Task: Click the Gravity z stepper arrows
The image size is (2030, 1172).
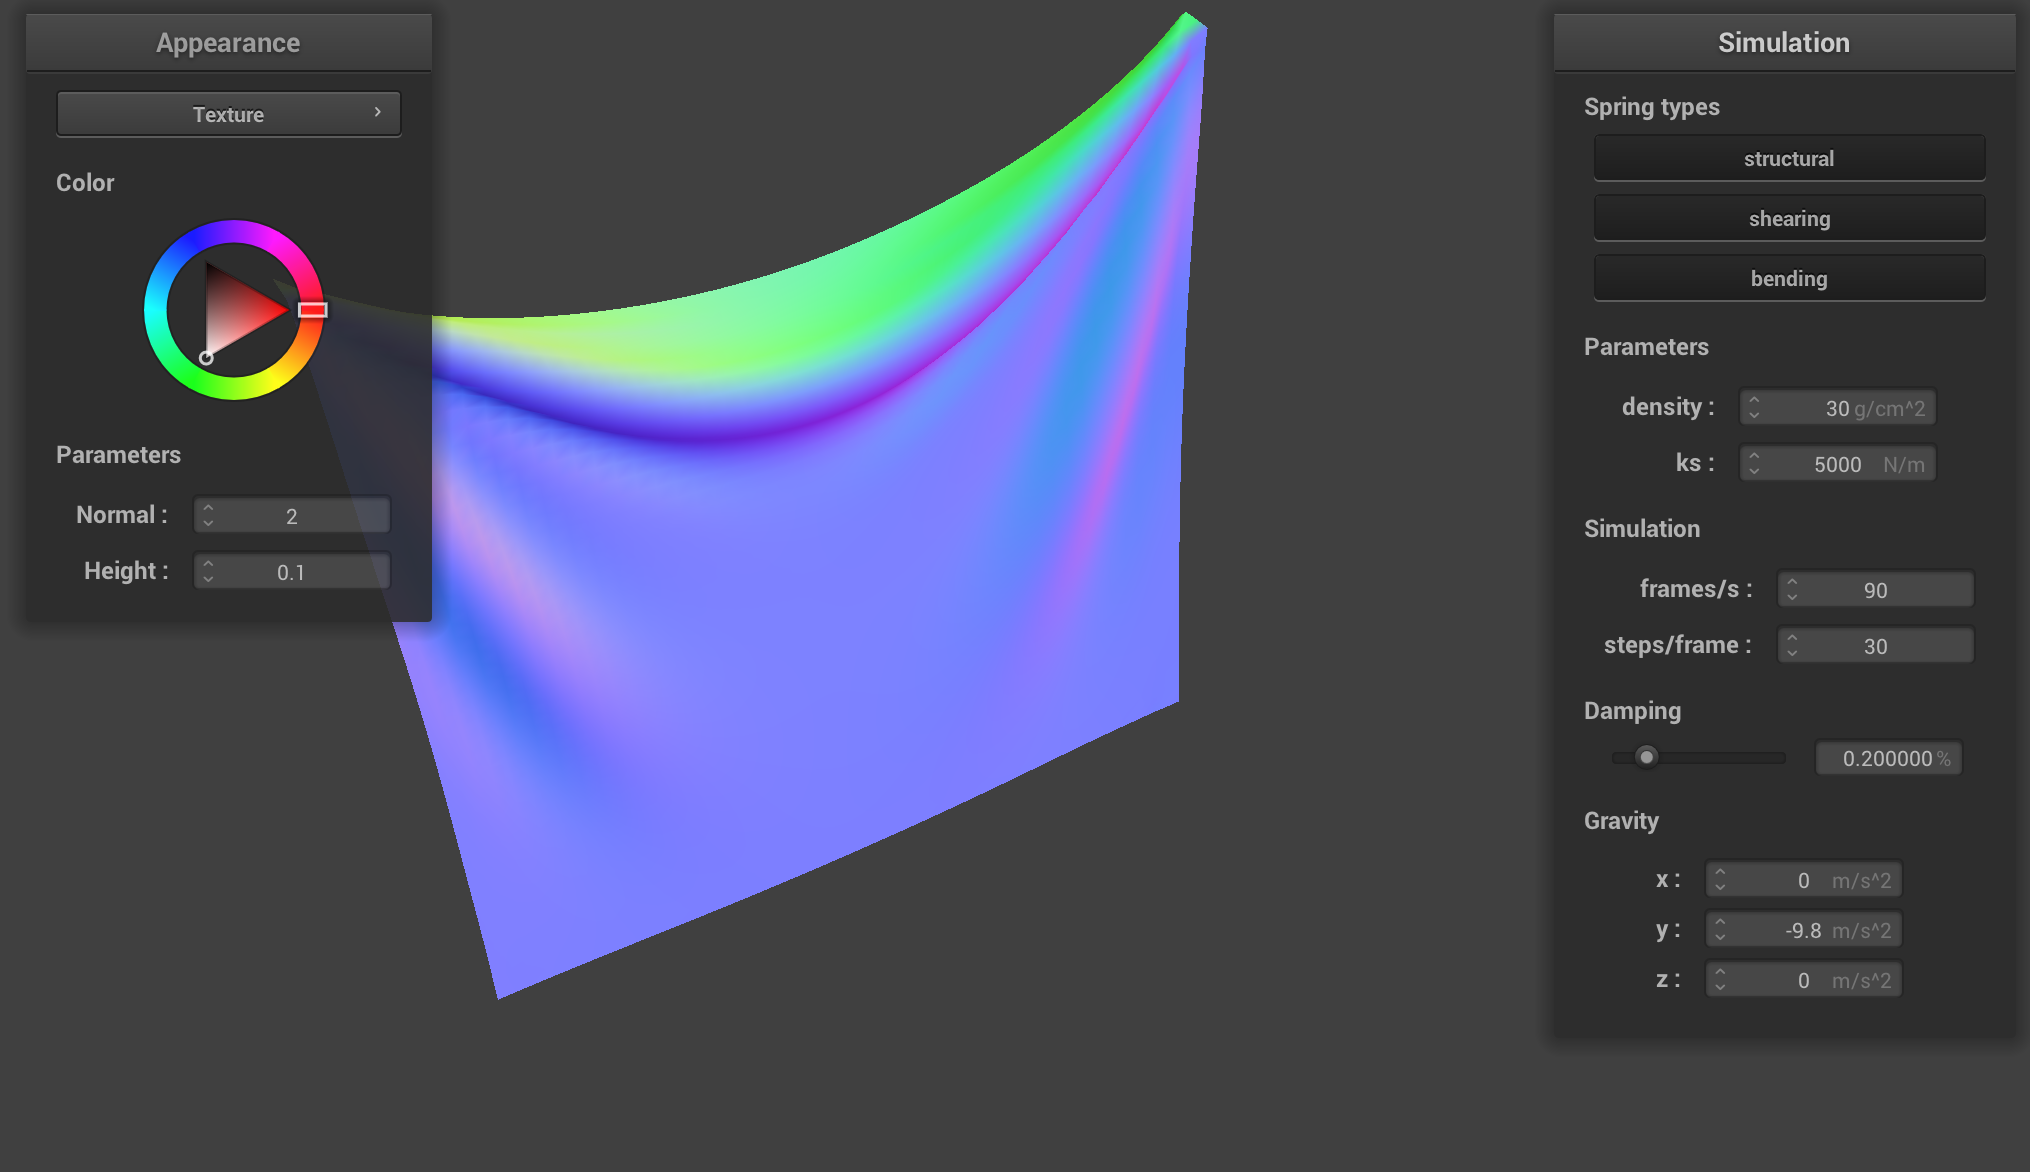Action: [x=1720, y=979]
